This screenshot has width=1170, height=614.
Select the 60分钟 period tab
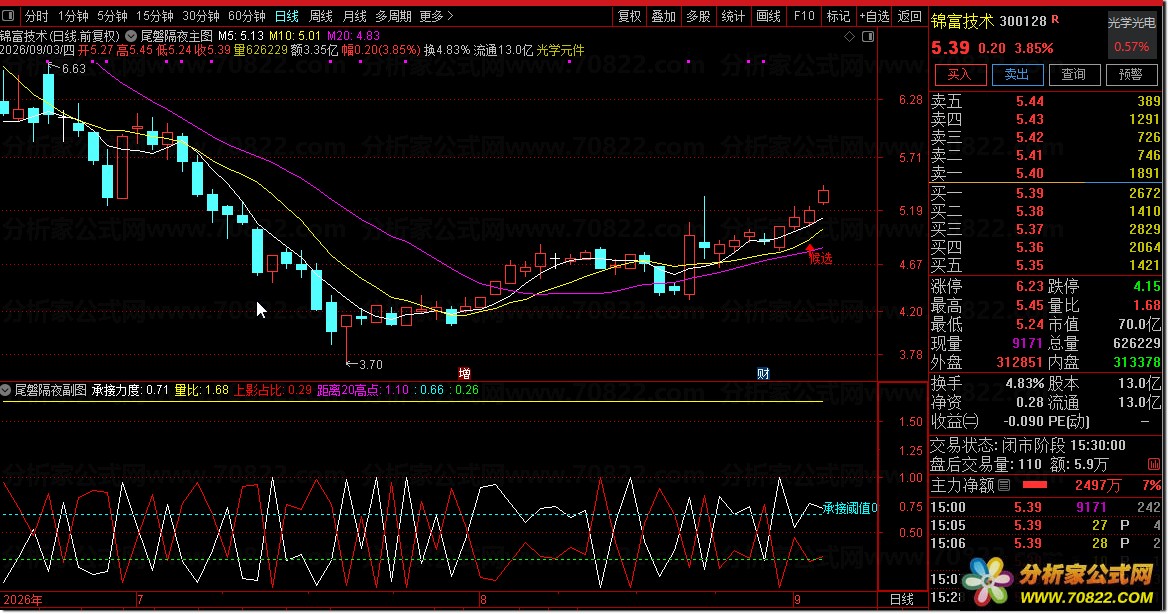click(x=246, y=16)
